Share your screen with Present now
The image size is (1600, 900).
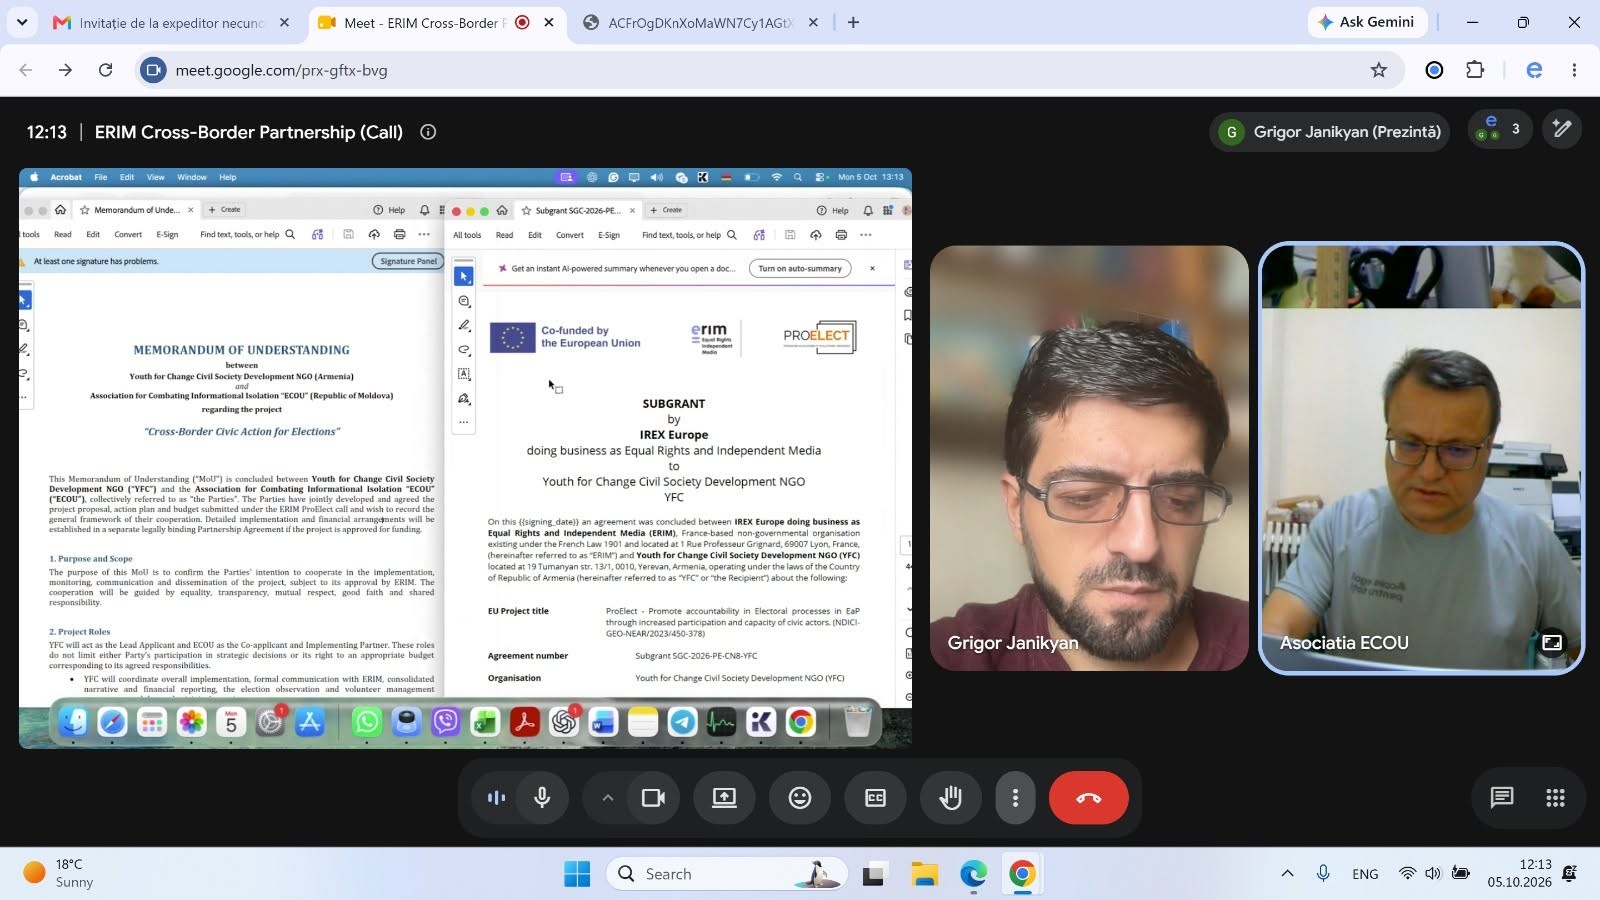(724, 798)
